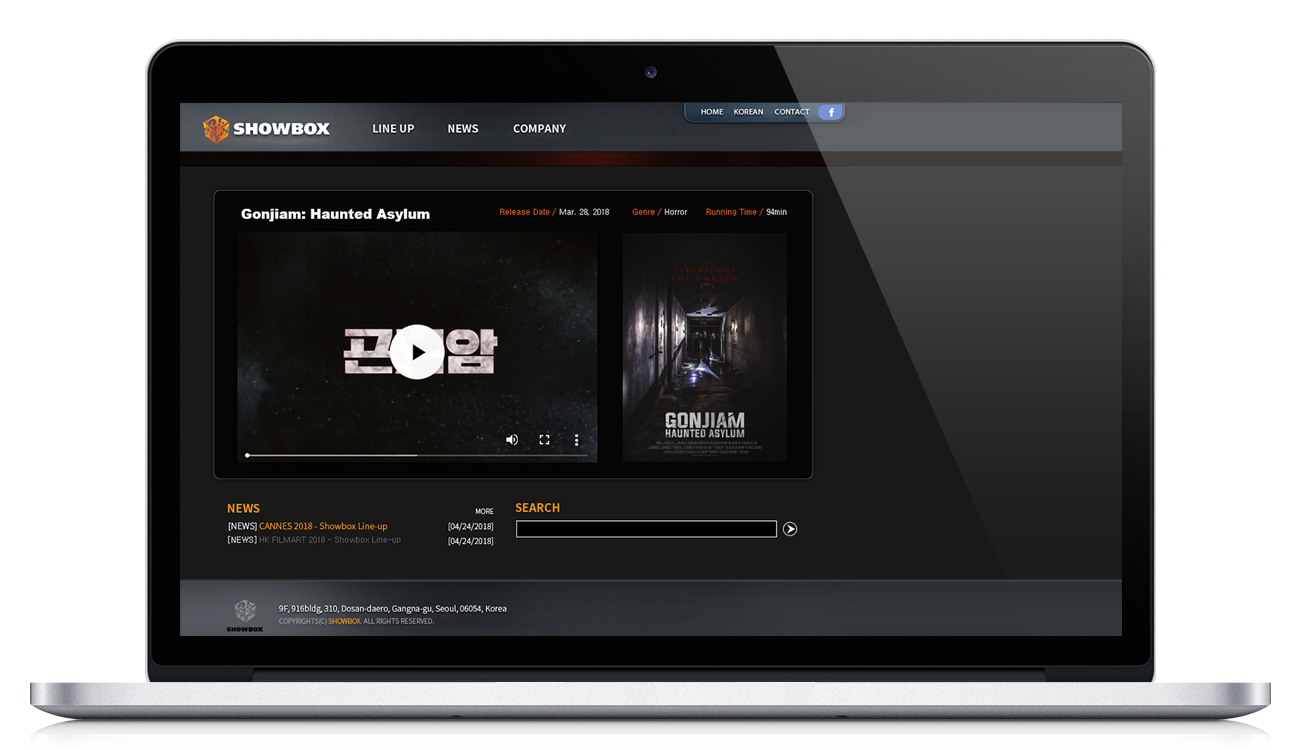Open the LINE UP menu
The height and width of the screenshot is (750, 1300).
pyautogui.click(x=393, y=129)
